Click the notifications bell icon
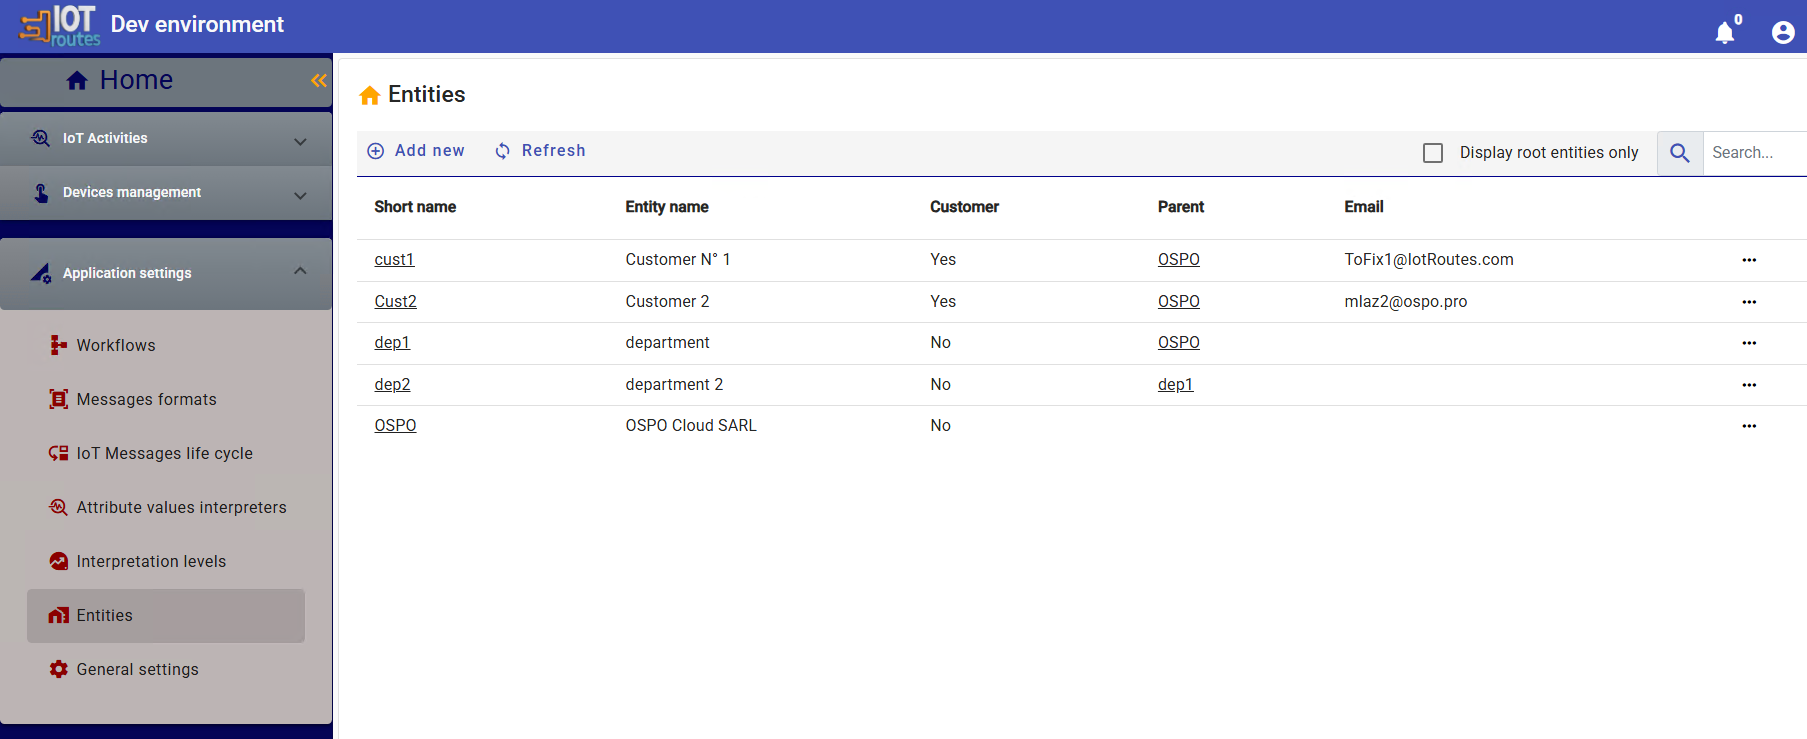This screenshot has width=1807, height=739. pyautogui.click(x=1725, y=32)
